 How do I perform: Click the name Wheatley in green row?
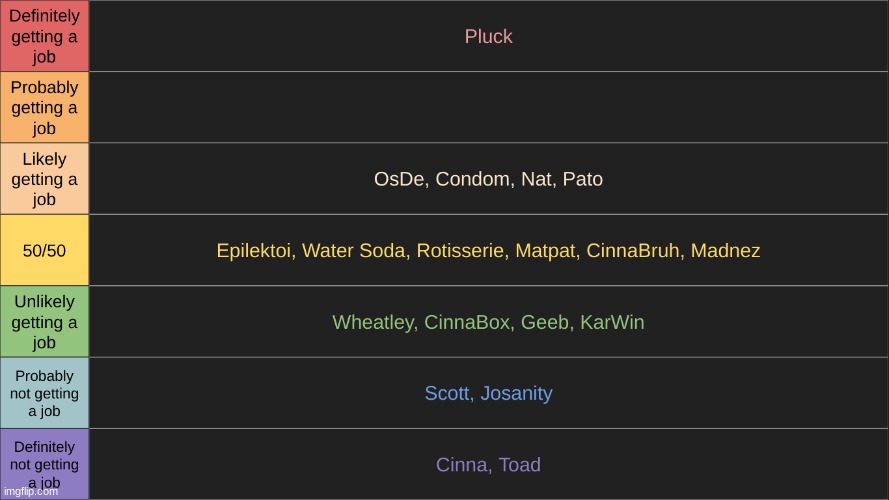pos(374,322)
